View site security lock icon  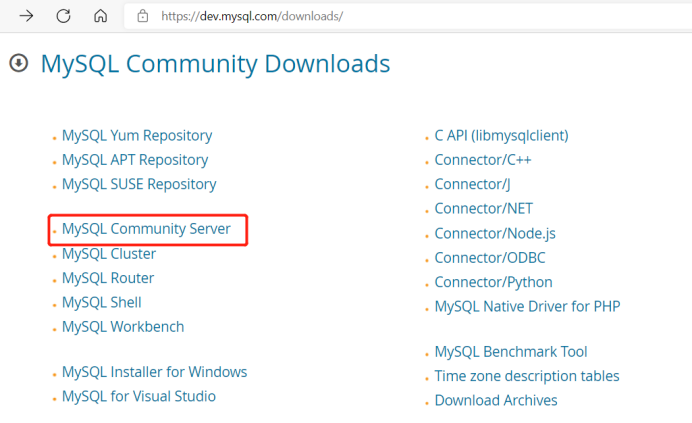coord(143,16)
